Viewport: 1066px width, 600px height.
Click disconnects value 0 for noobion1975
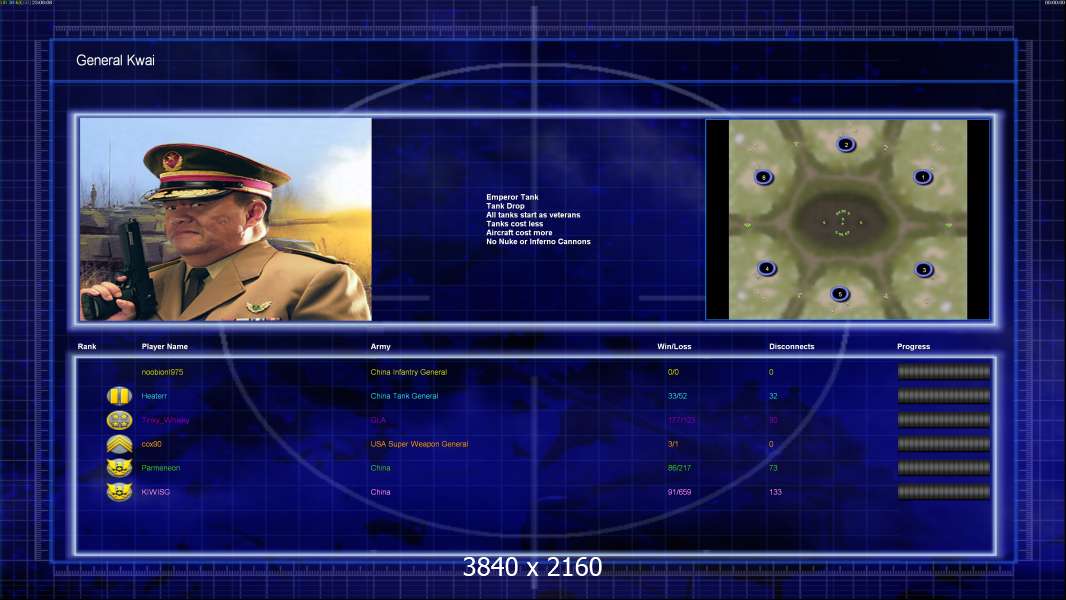pos(771,372)
